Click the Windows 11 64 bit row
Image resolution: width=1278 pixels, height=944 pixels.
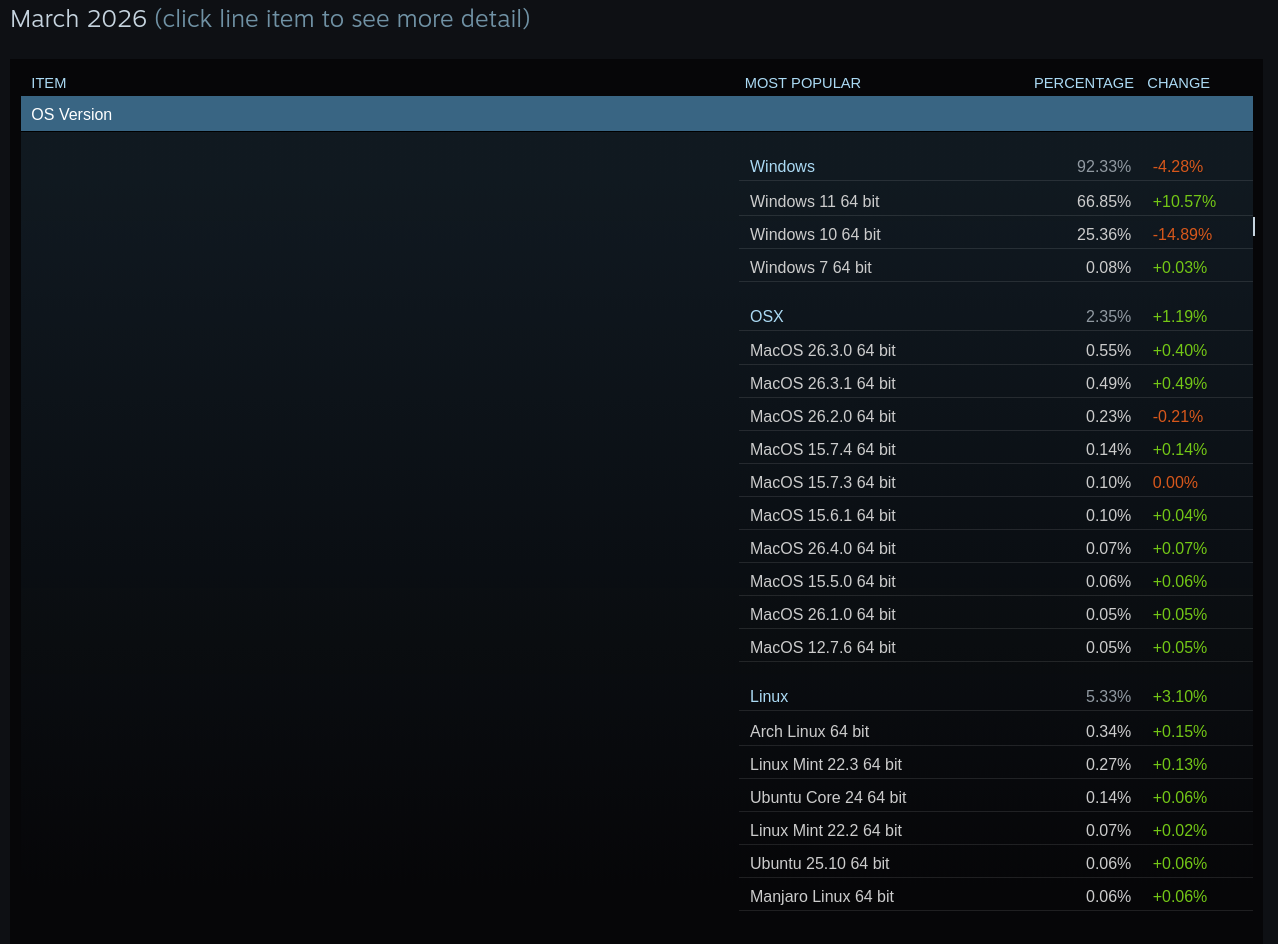pos(995,201)
